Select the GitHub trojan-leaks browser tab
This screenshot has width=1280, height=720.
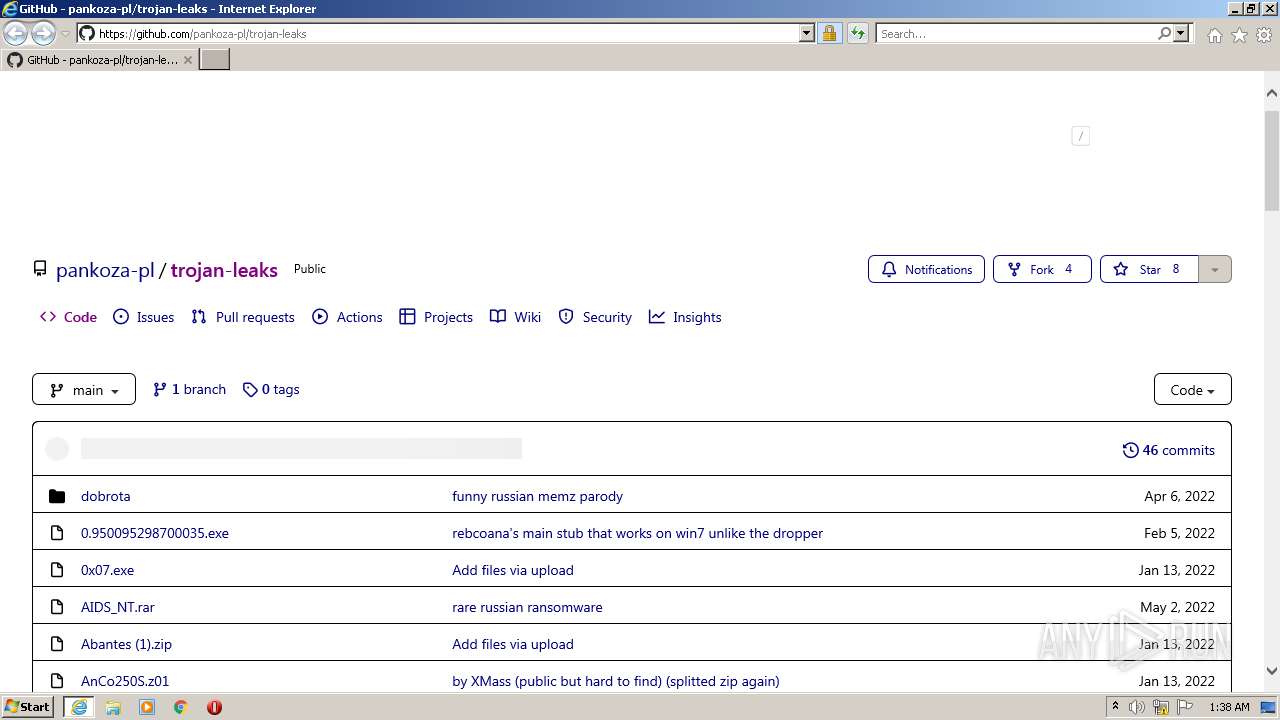click(x=100, y=60)
